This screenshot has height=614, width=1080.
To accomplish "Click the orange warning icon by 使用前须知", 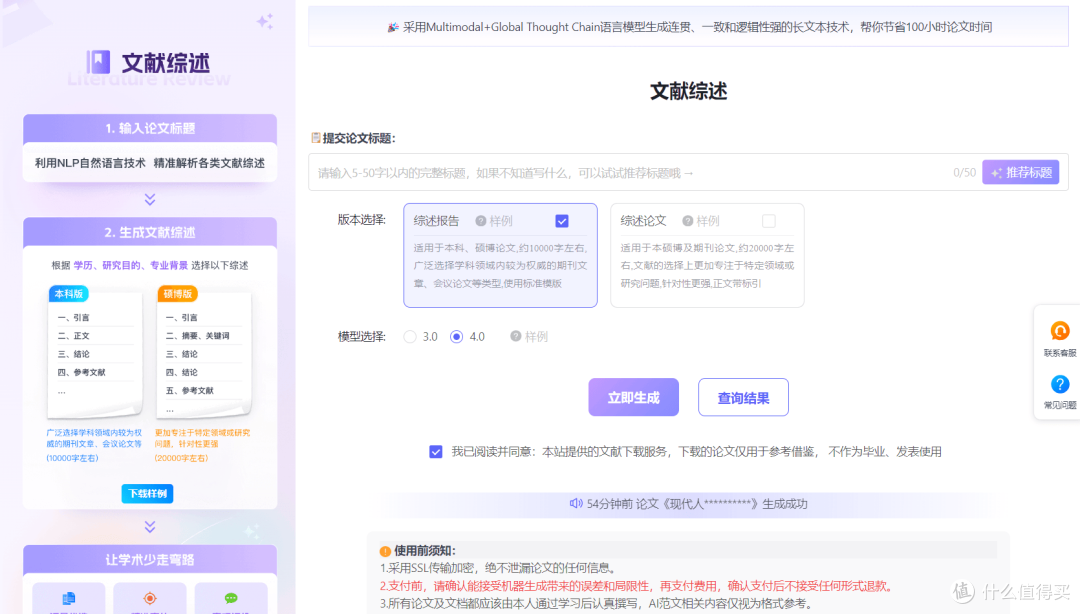I will pyautogui.click(x=385, y=551).
